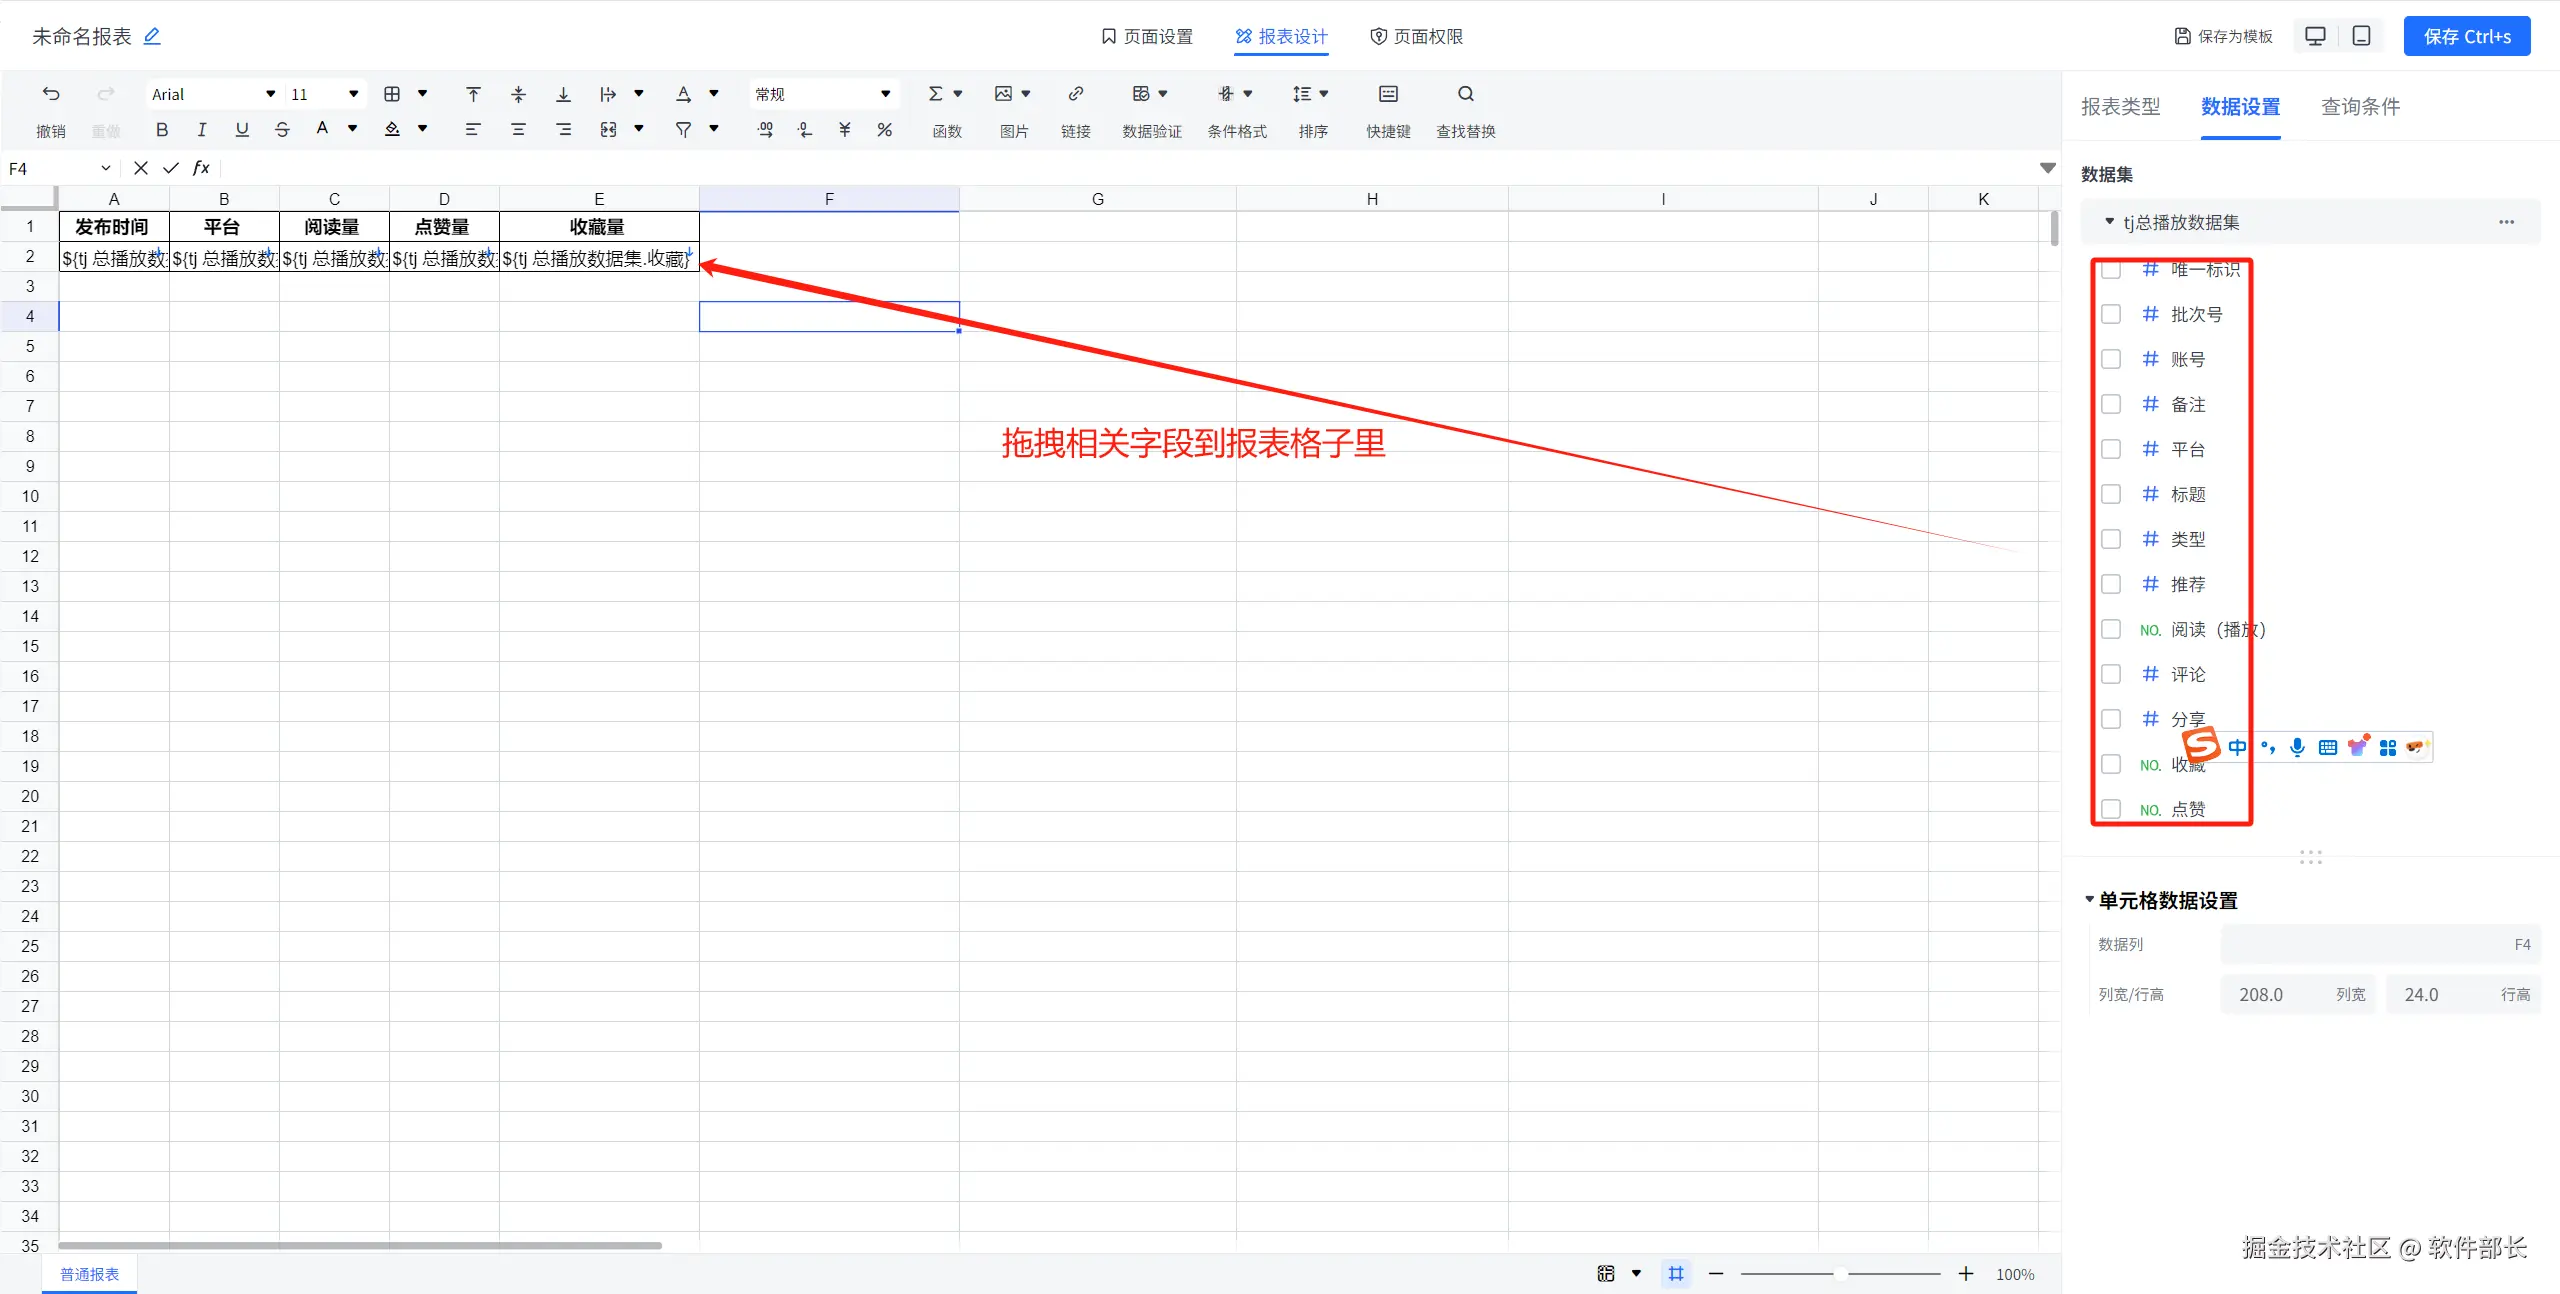Click 保存为模板 button
This screenshot has width=2560, height=1294.
click(x=2223, y=36)
